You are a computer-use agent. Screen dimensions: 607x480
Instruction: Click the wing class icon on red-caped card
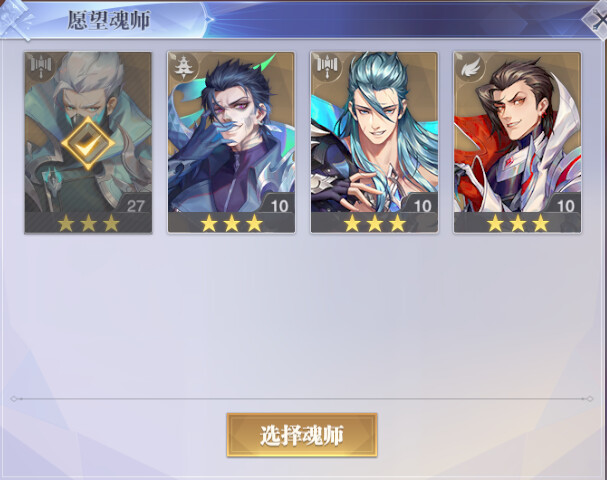click(469, 67)
